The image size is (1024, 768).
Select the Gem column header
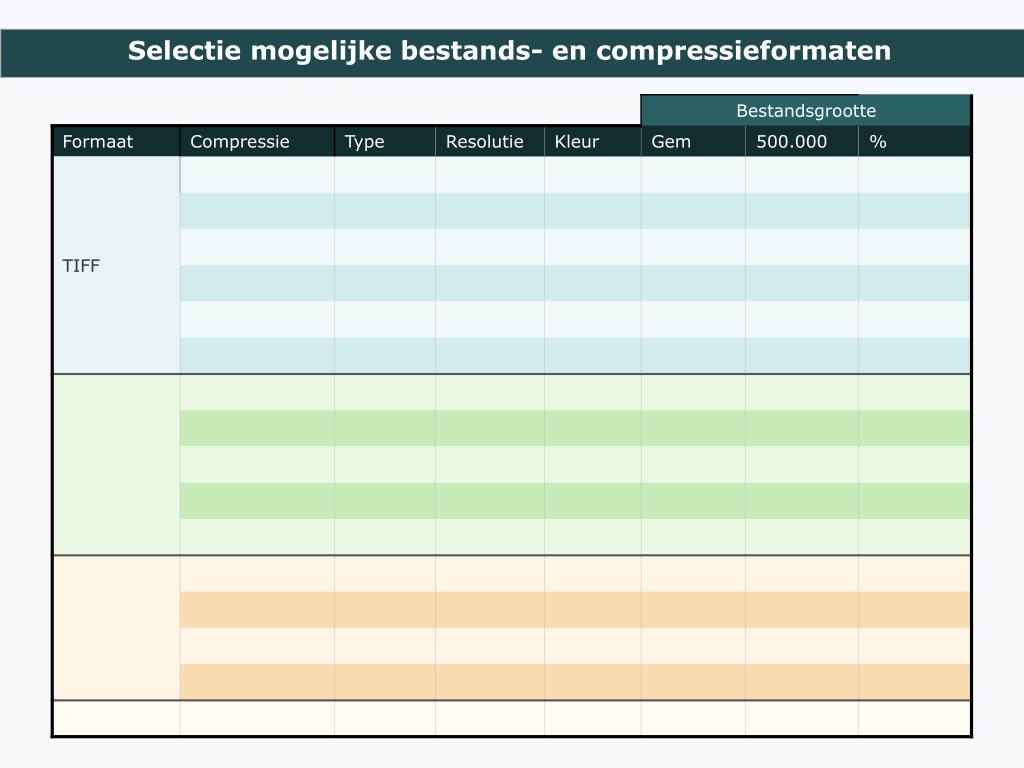tap(693, 141)
